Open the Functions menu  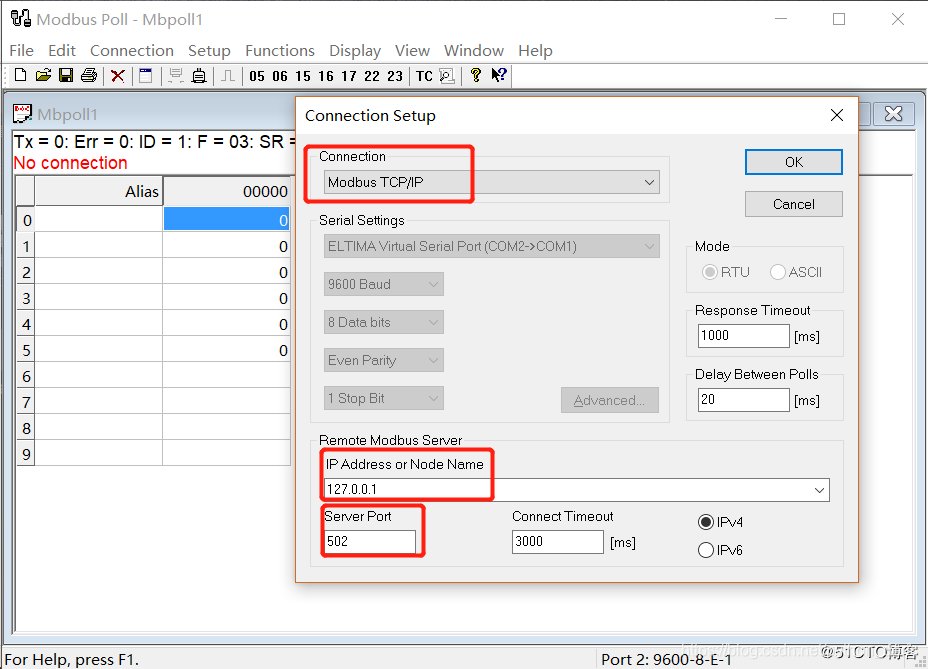280,51
